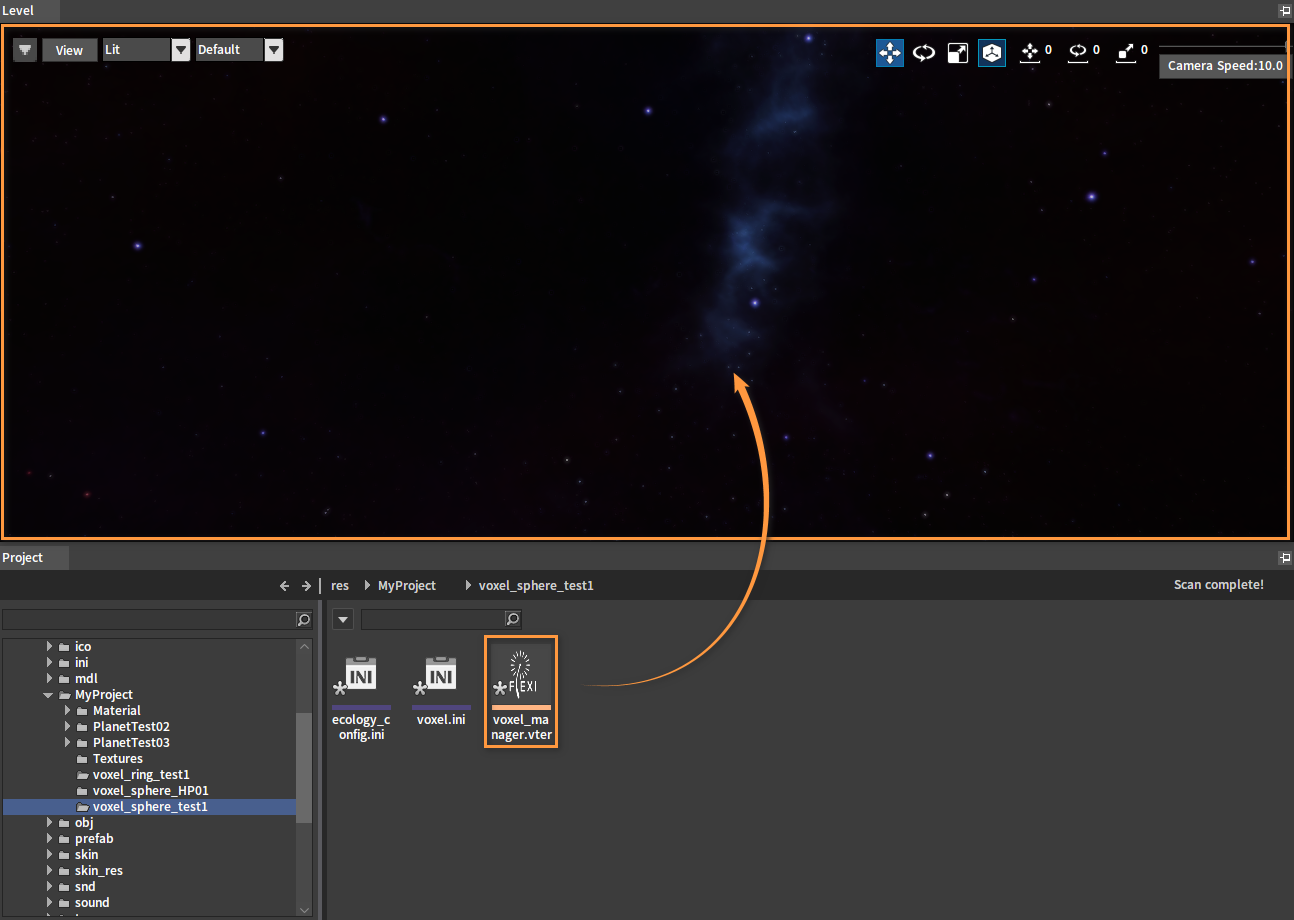This screenshot has height=920, width=1294.
Task: Expand the obj folder
Action: (49, 823)
